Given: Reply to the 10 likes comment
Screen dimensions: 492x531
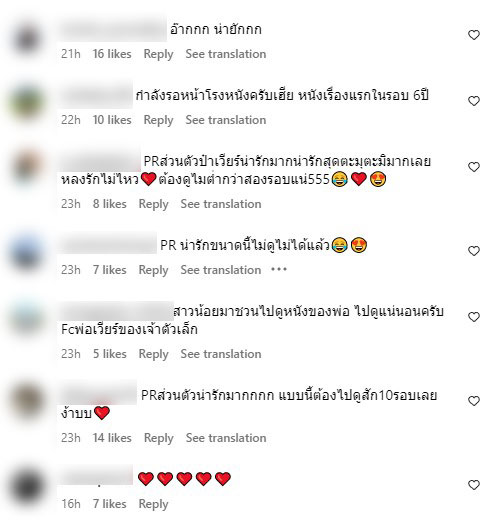Looking at the screenshot, I should click(x=158, y=120).
